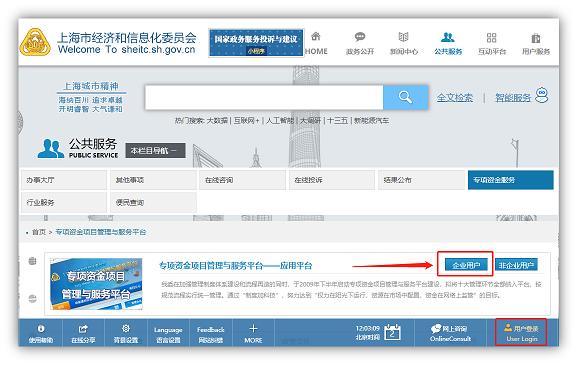The width and height of the screenshot is (578, 365).
Task: Open the 智能服务 link text
Action: click(513, 98)
